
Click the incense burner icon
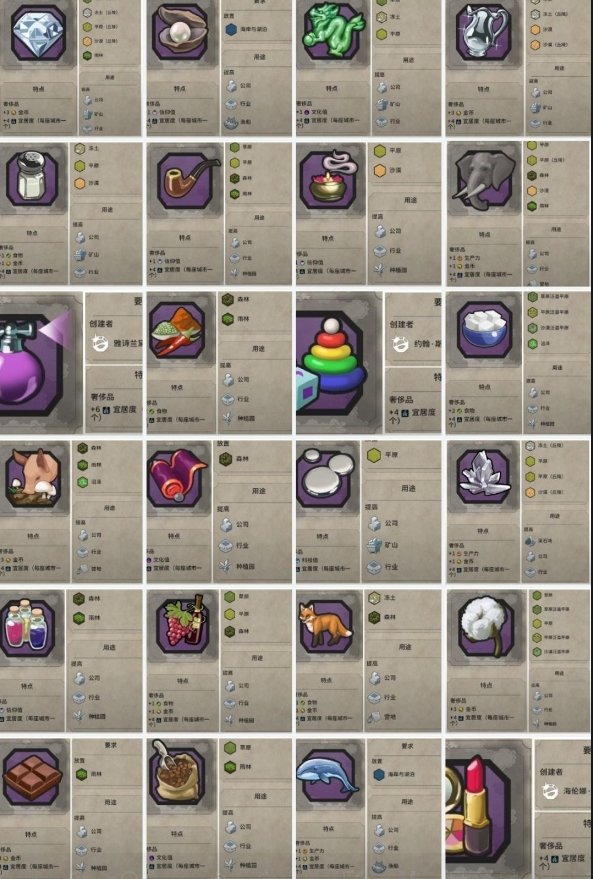tap(328, 179)
